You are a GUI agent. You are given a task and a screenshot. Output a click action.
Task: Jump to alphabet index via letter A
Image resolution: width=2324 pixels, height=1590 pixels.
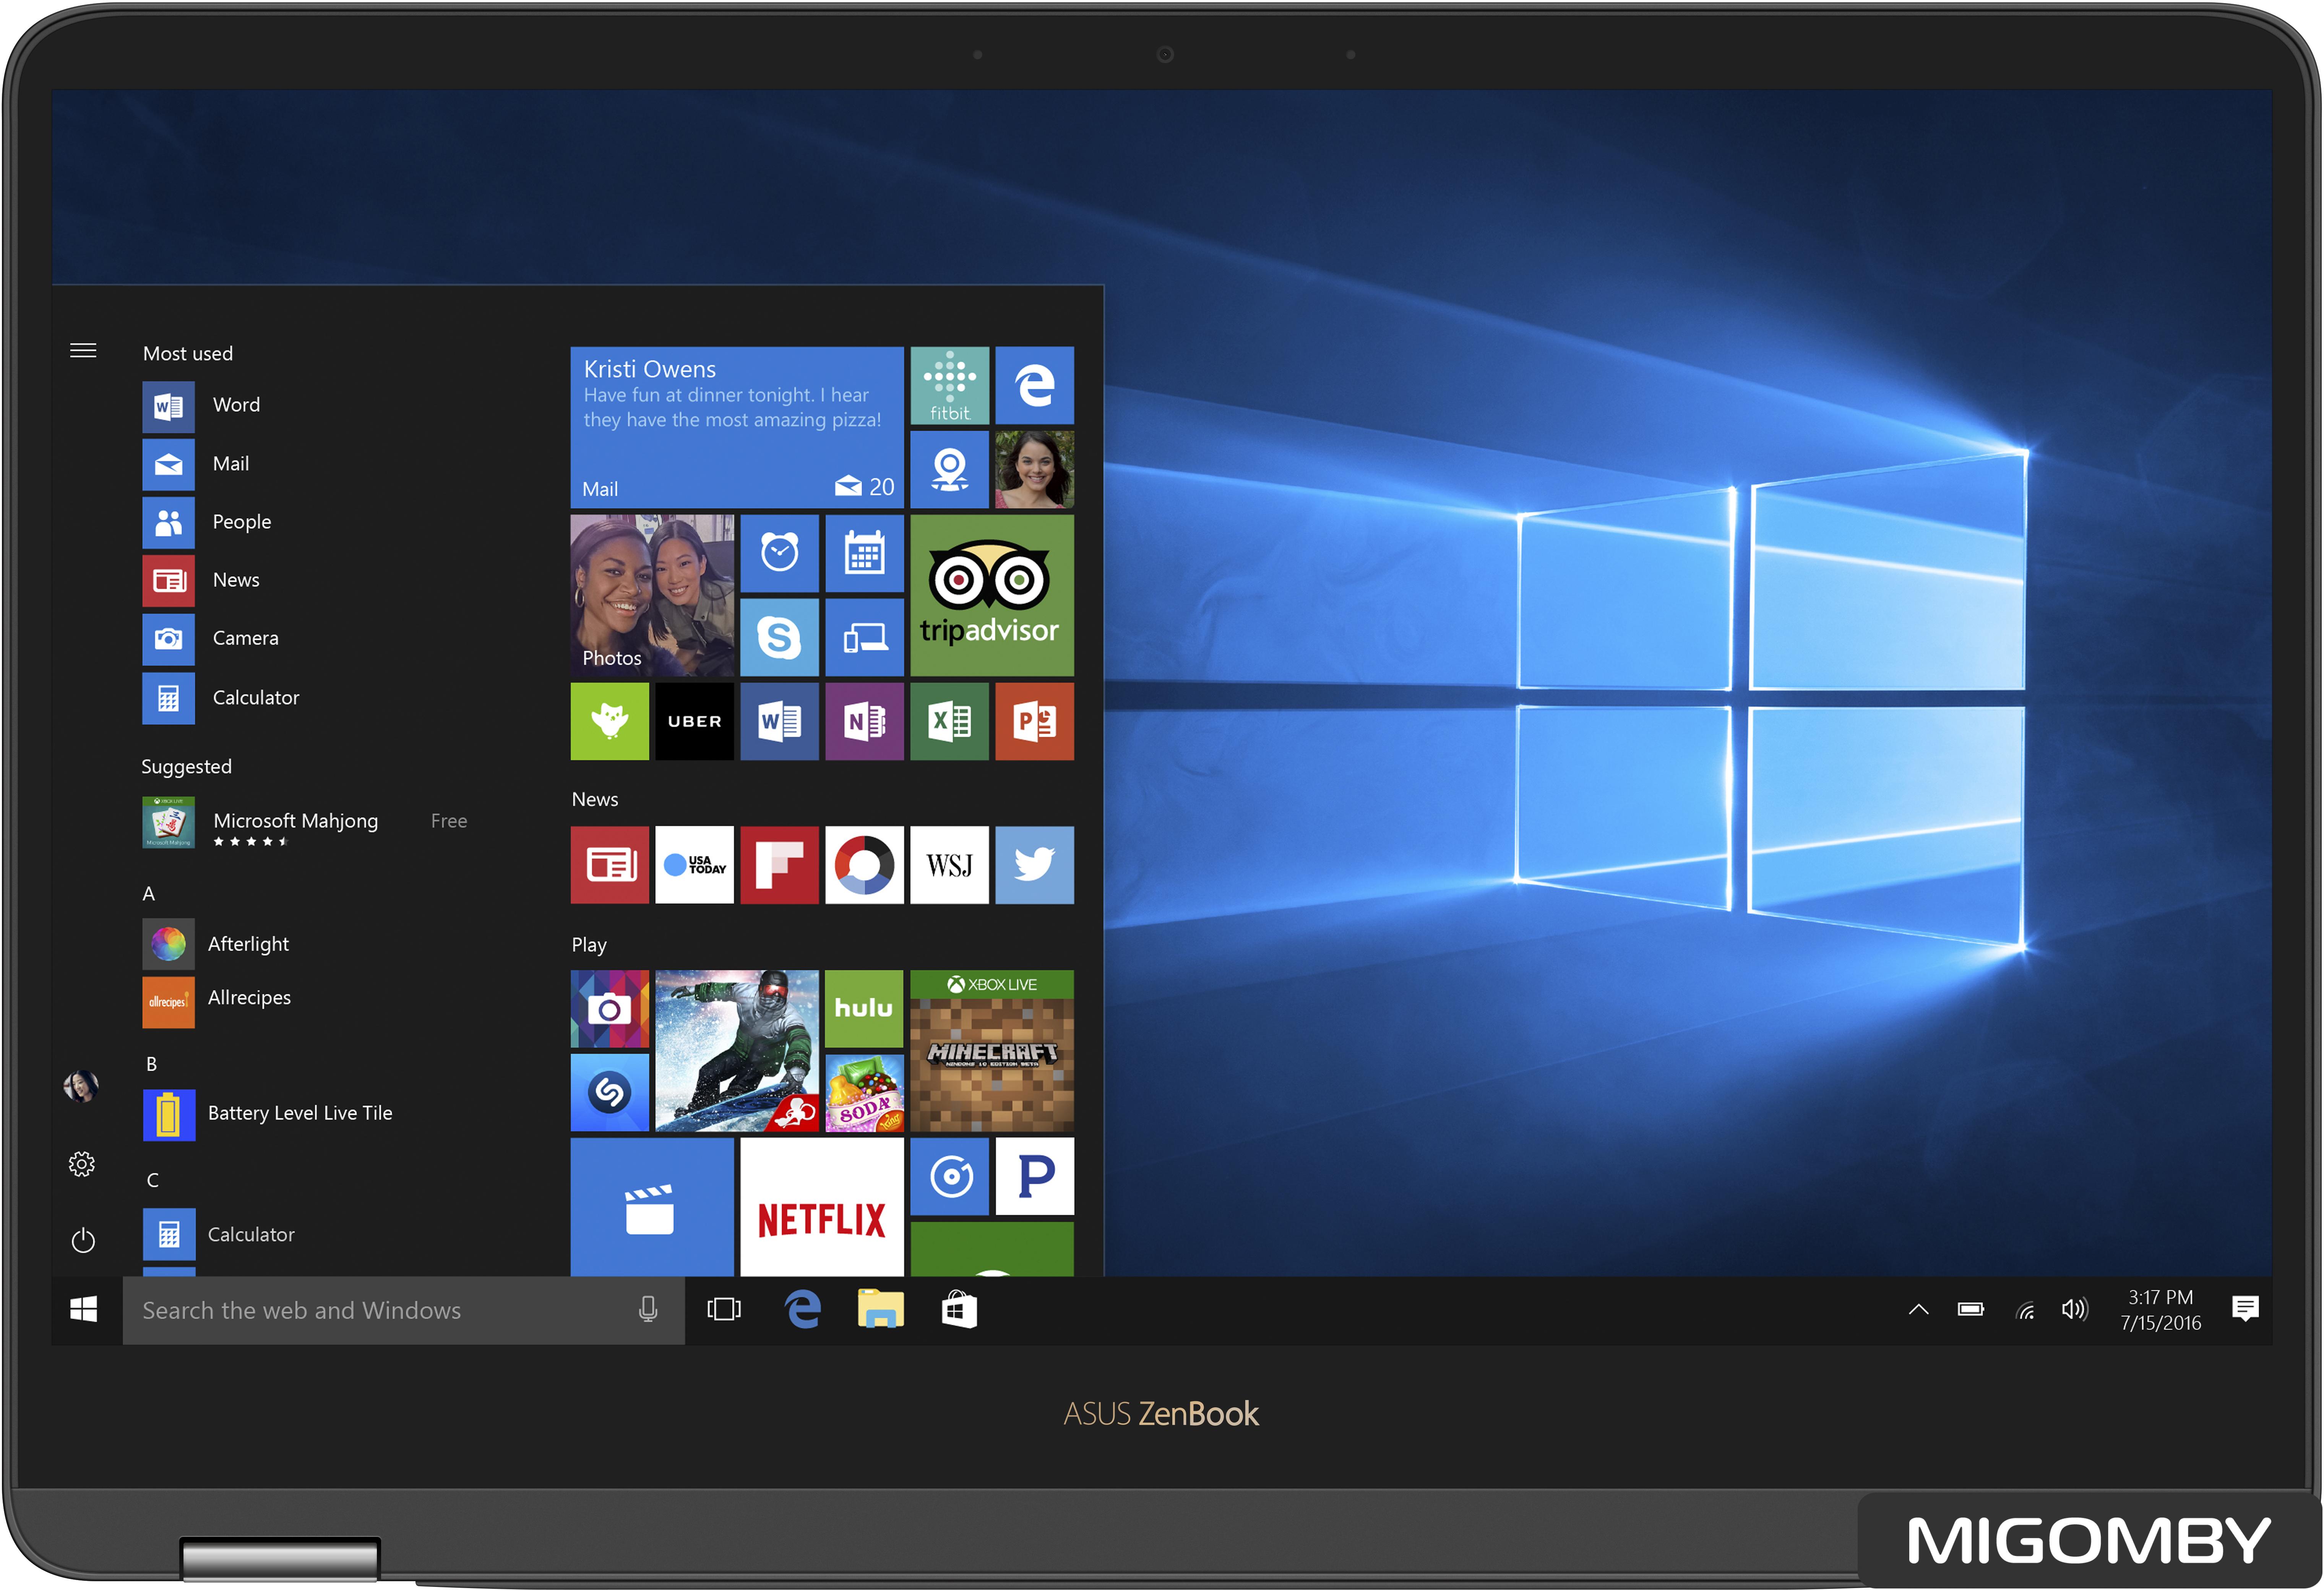[x=149, y=894]
